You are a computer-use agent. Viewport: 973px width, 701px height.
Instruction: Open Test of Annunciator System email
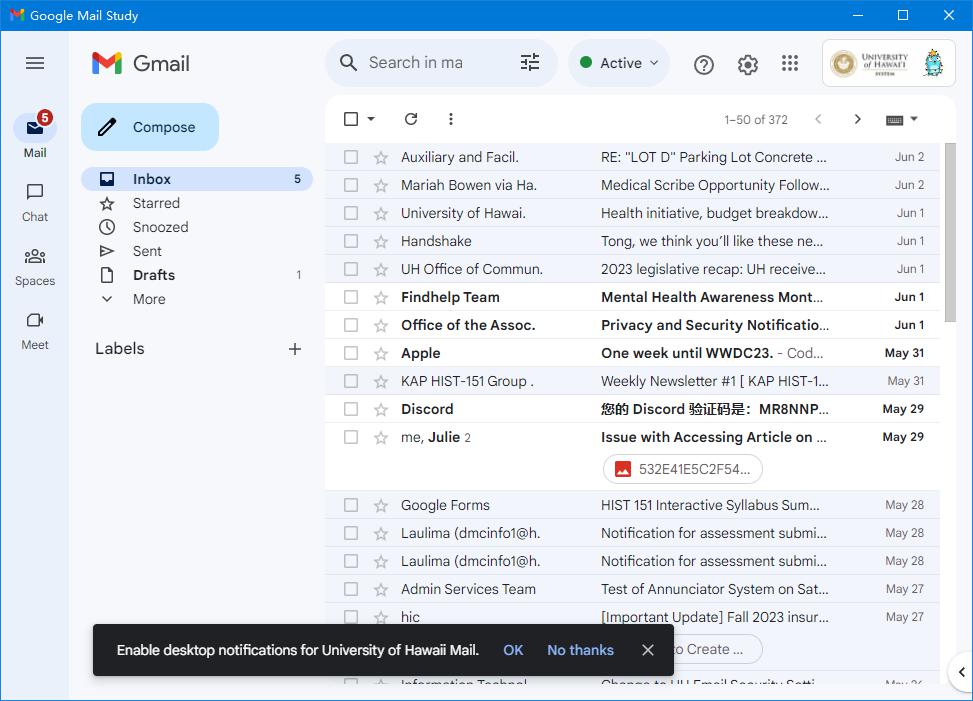click(632, 589)
